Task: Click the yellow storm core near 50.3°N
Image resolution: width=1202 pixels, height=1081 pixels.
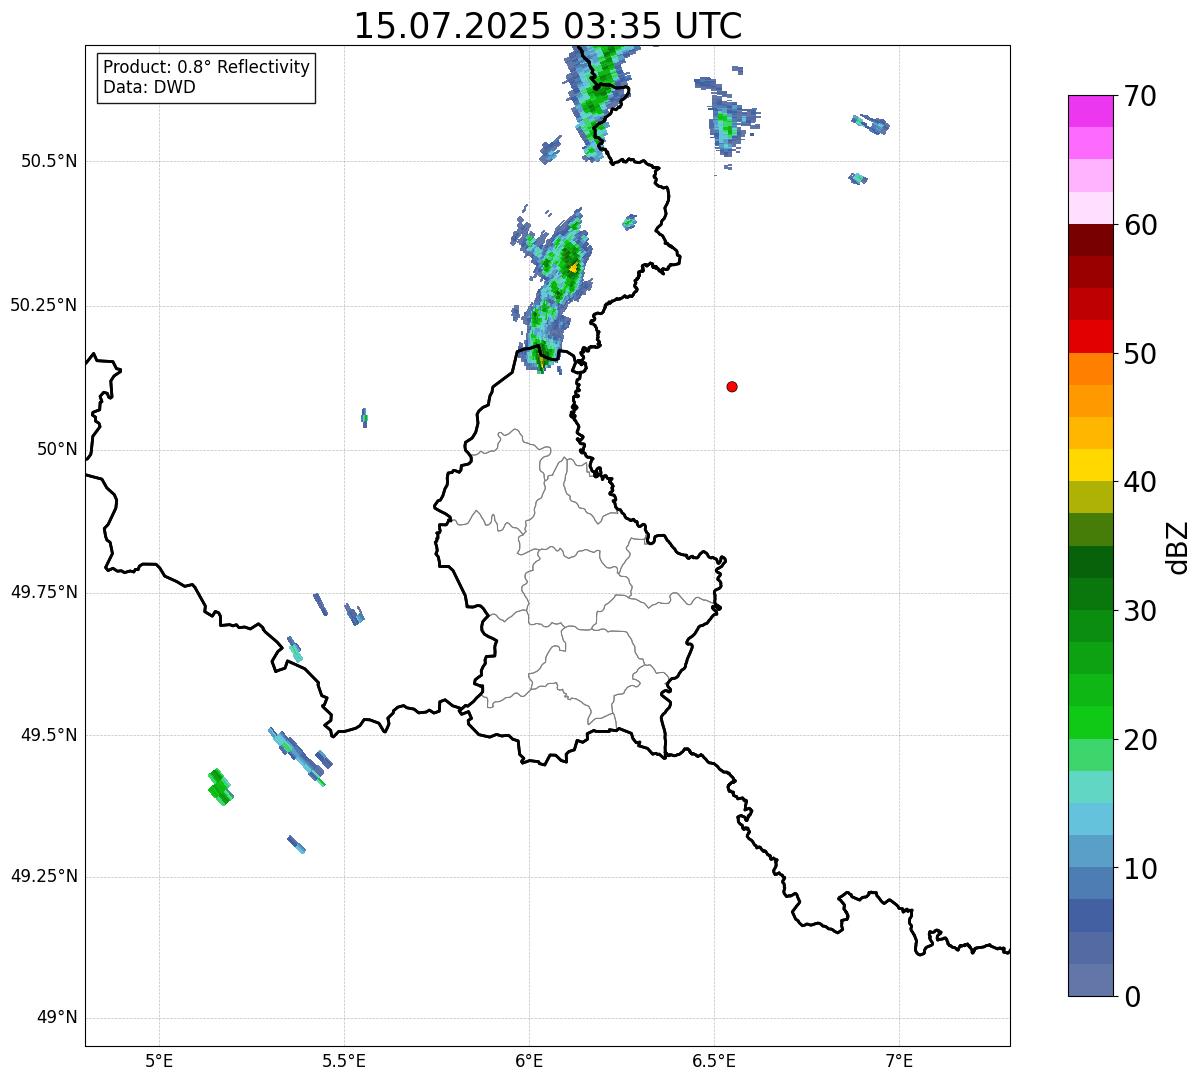Action: [573, 268]
